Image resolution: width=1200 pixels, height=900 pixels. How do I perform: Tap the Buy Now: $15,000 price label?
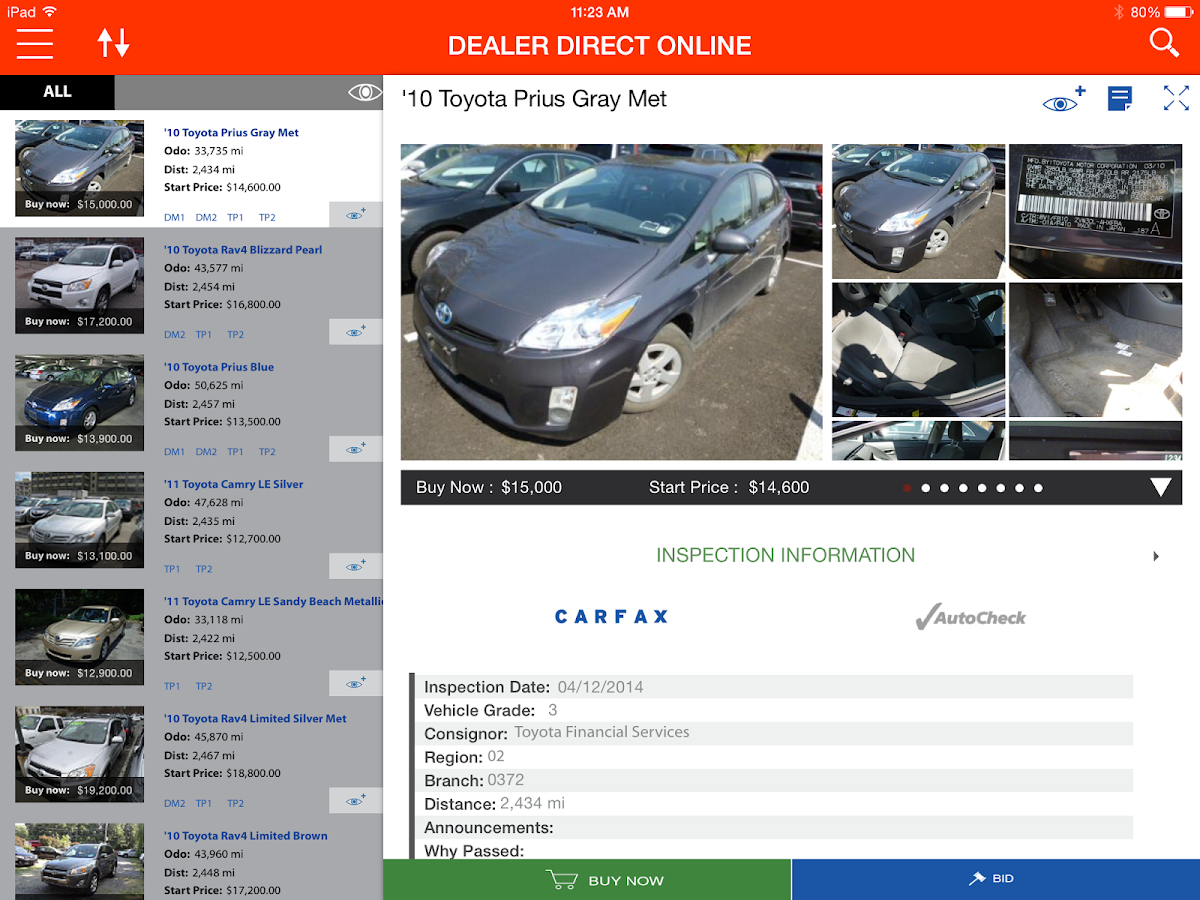[x=489, y=487]
